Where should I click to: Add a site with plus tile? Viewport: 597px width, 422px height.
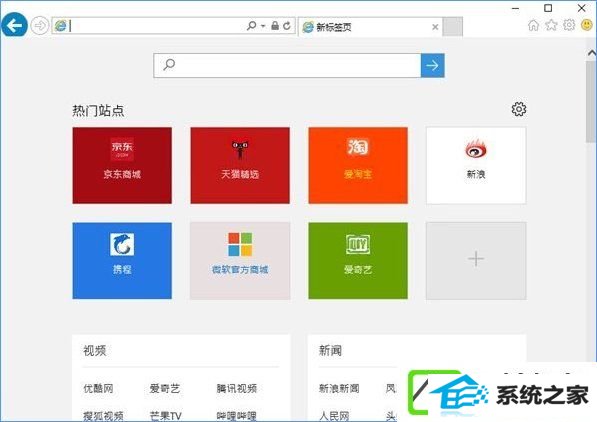click(476, 261)
